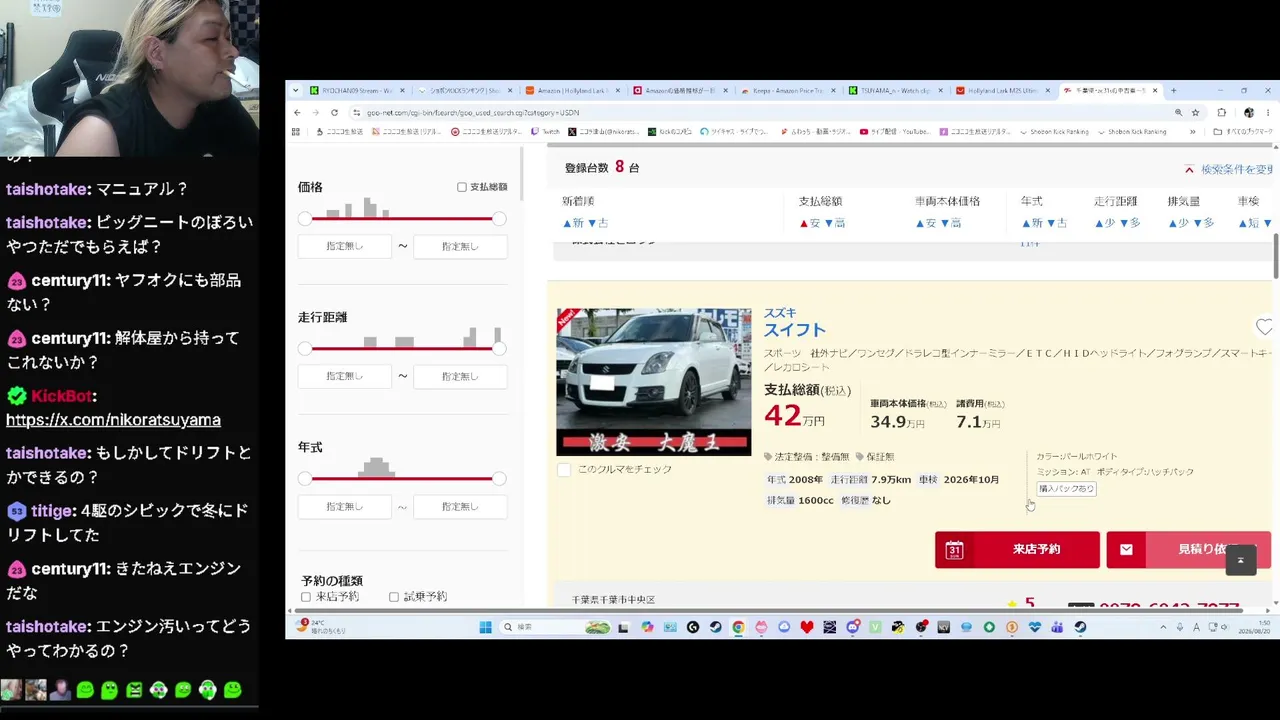Screen dimensions: 1280x720
Task: Click the results page vertical scrollbar
Action: point(1276,256)
